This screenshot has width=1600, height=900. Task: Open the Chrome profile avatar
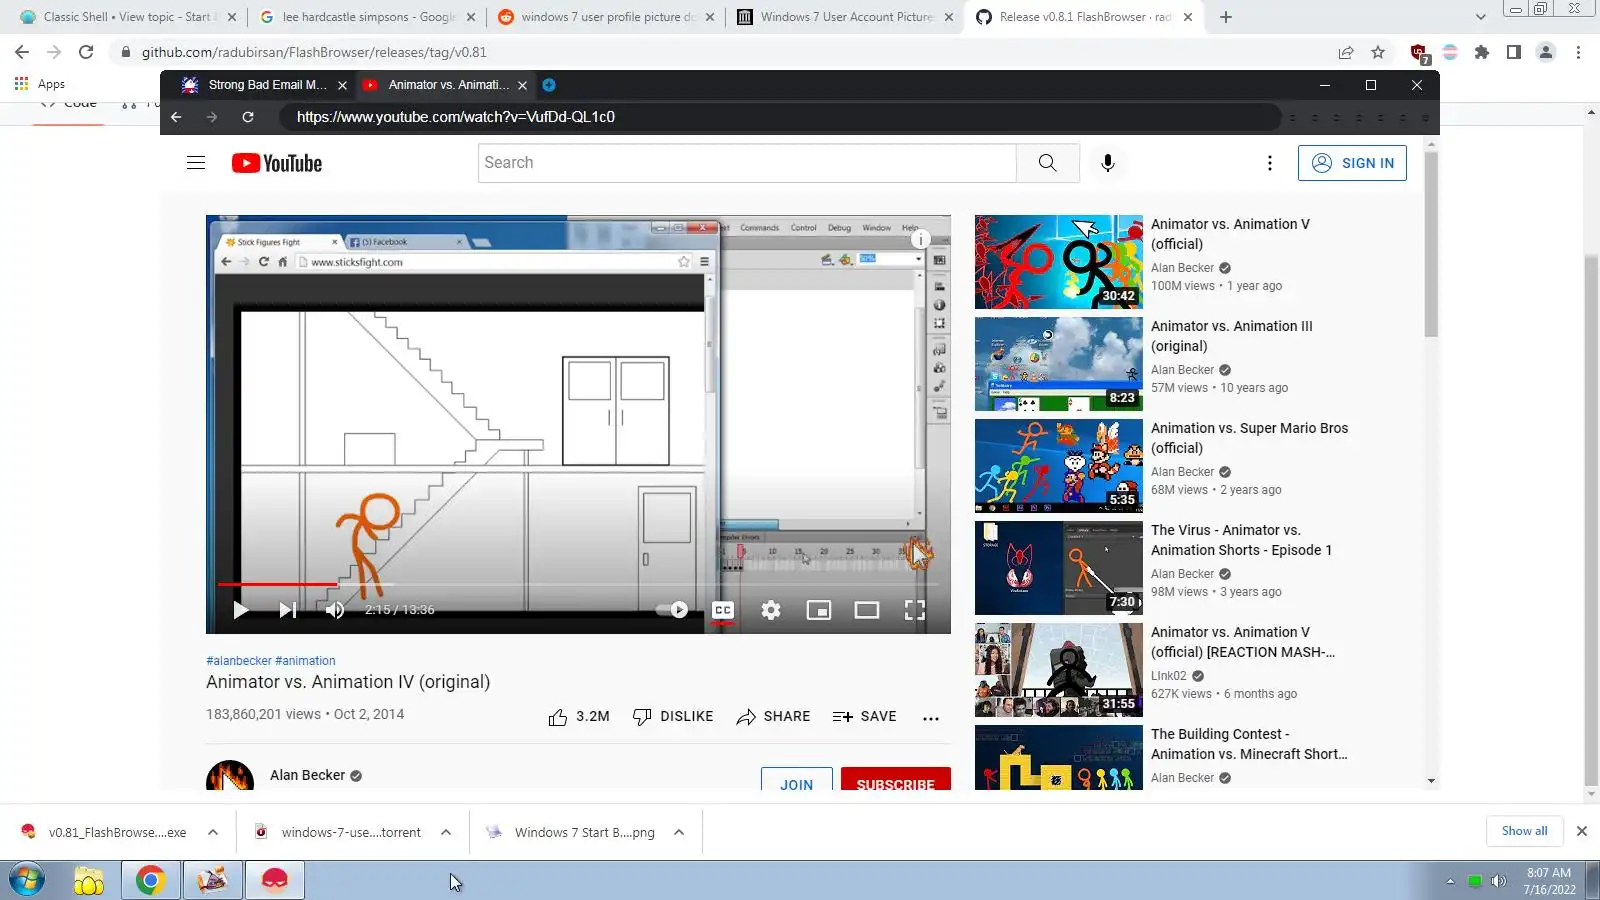1546,52
